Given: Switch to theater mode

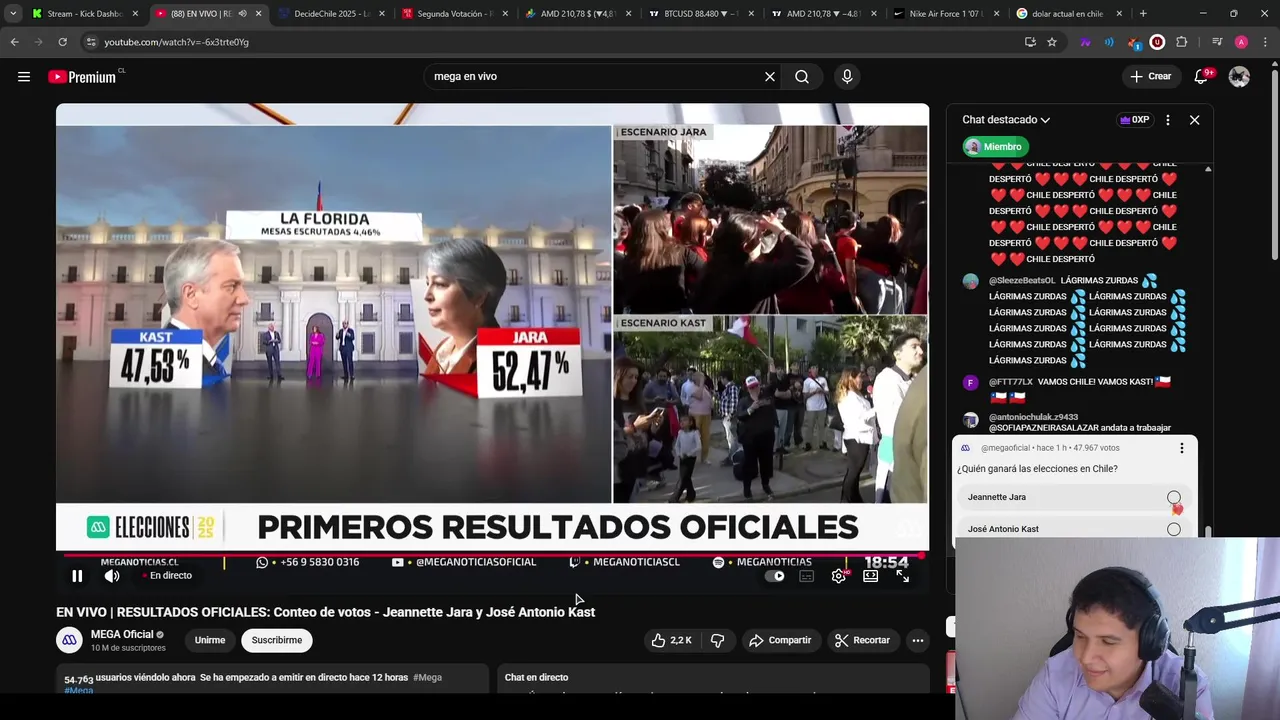Looking at the screenshot, I should coord(871,576).
